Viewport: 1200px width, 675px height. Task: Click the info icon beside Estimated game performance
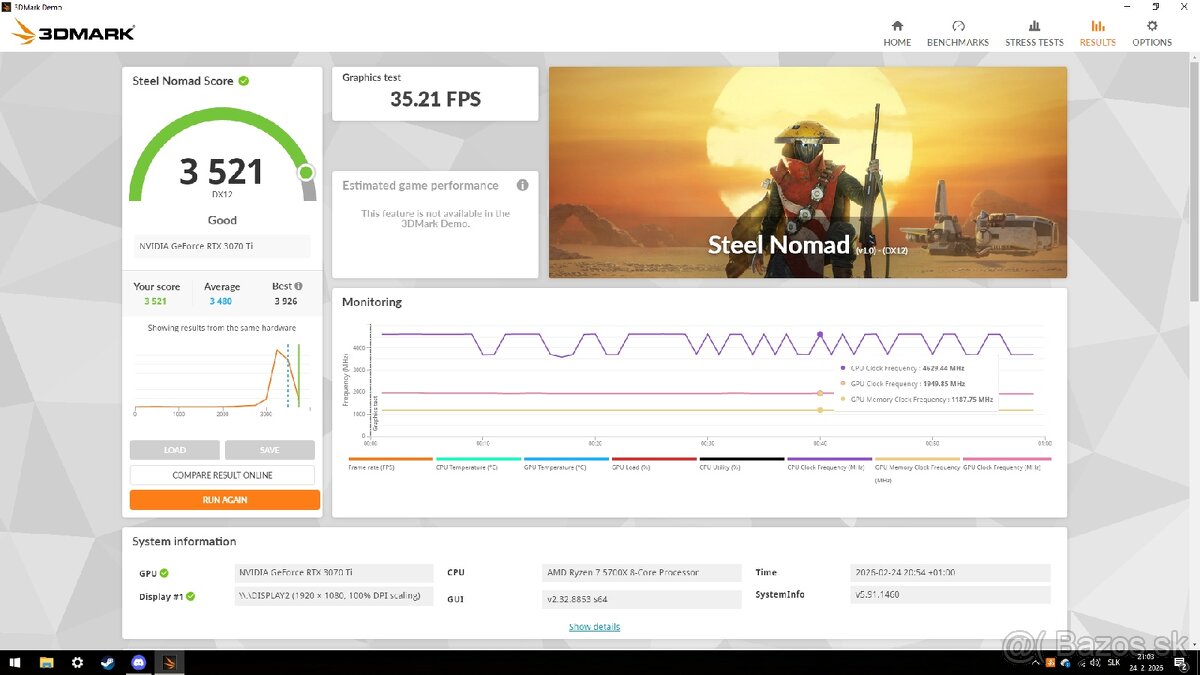[x=521, y=185]
